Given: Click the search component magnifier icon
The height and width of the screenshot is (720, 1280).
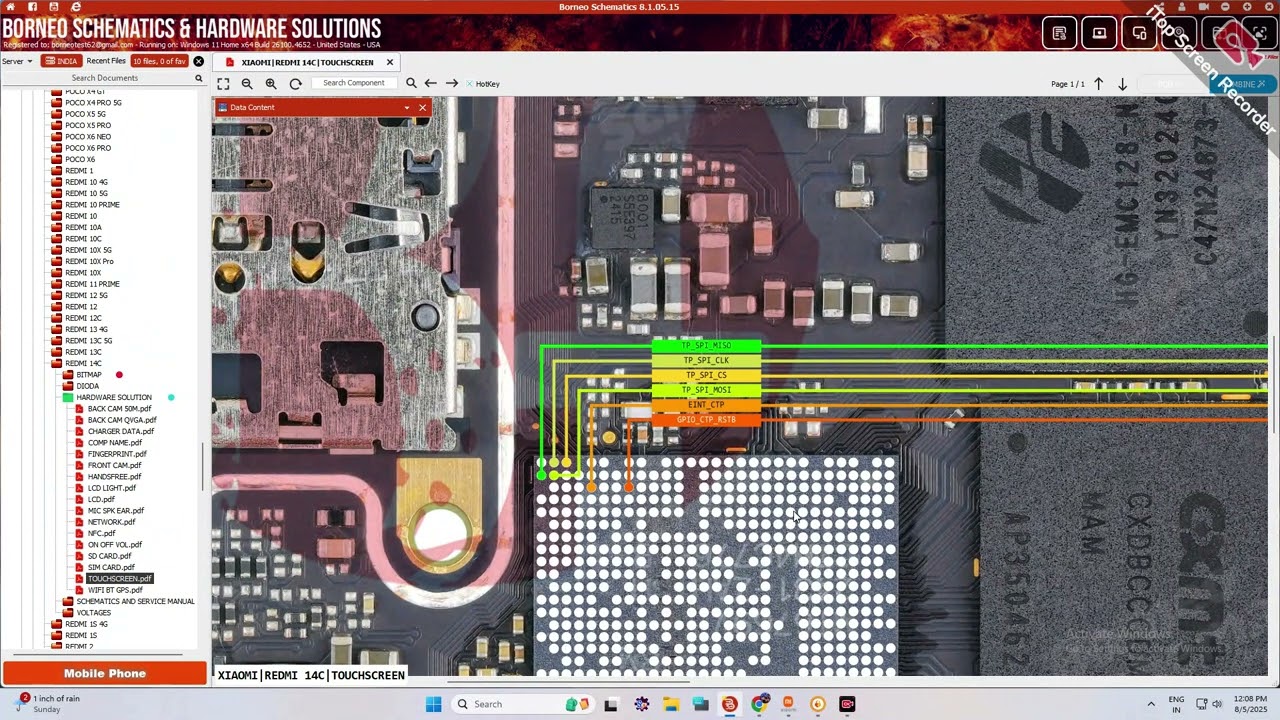Looking at the screenshot, I should pyautogui.click(x=411, y=84).
